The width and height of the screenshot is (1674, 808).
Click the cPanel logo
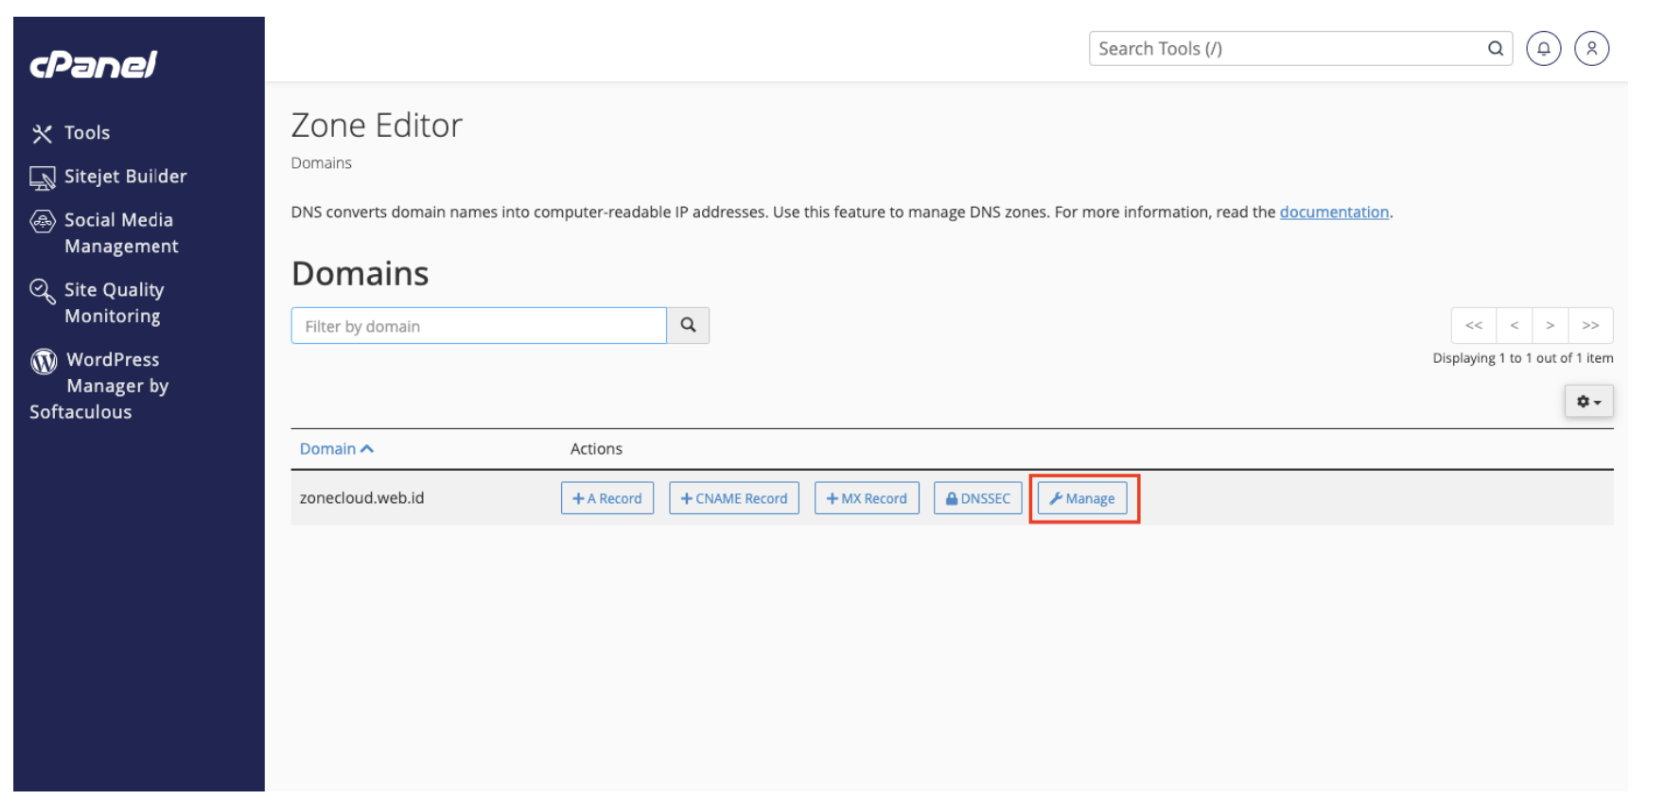click(93, 64)
